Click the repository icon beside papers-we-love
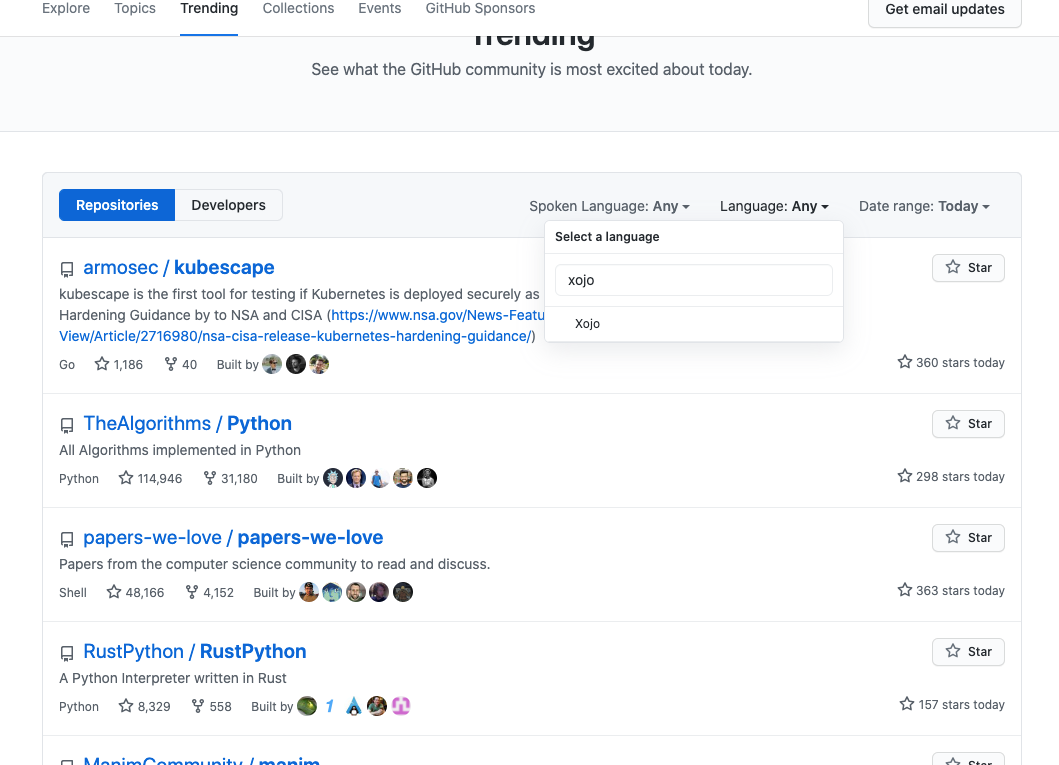Image resolution: width=1059 pixels, height=765 pixels. pos(67,540)
